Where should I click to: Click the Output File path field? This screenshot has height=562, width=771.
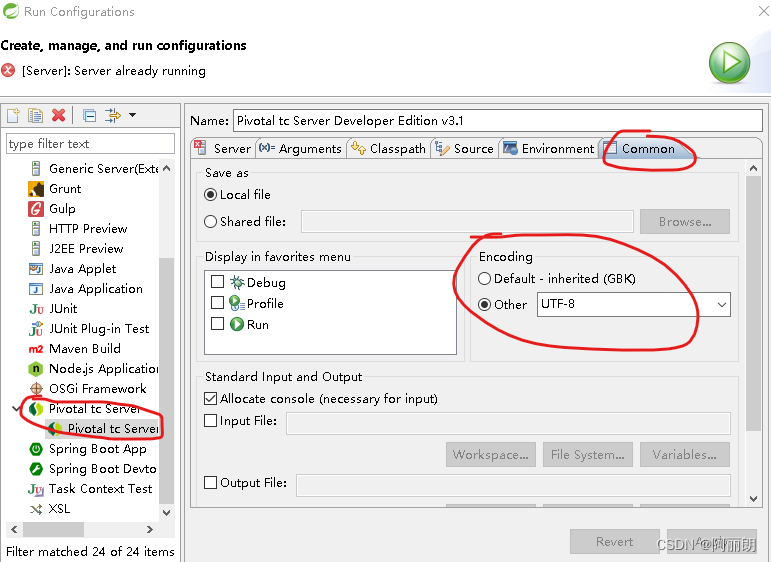[513, 486]
